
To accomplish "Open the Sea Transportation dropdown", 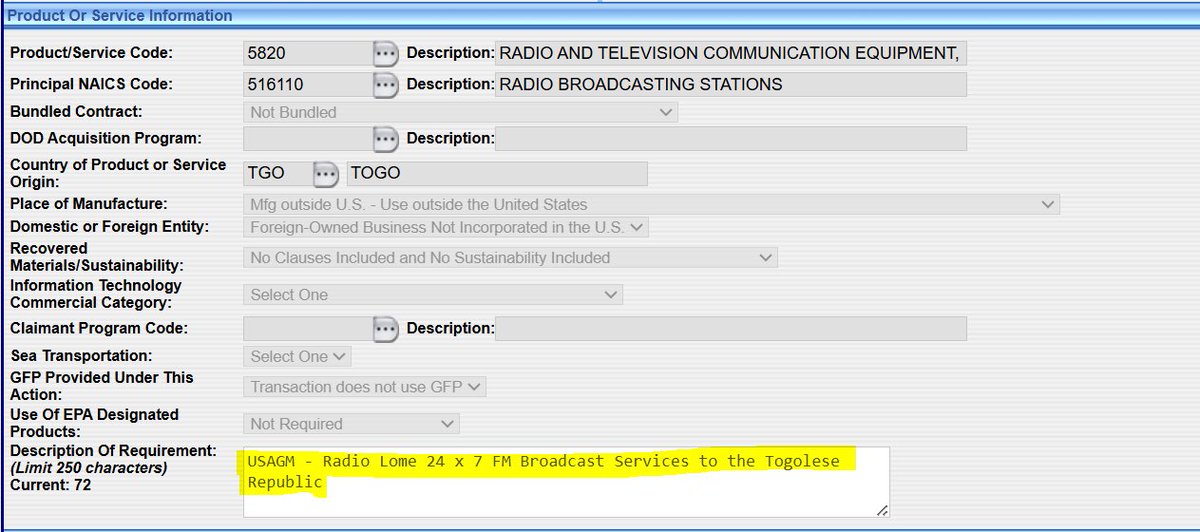I will coord(297,357).
